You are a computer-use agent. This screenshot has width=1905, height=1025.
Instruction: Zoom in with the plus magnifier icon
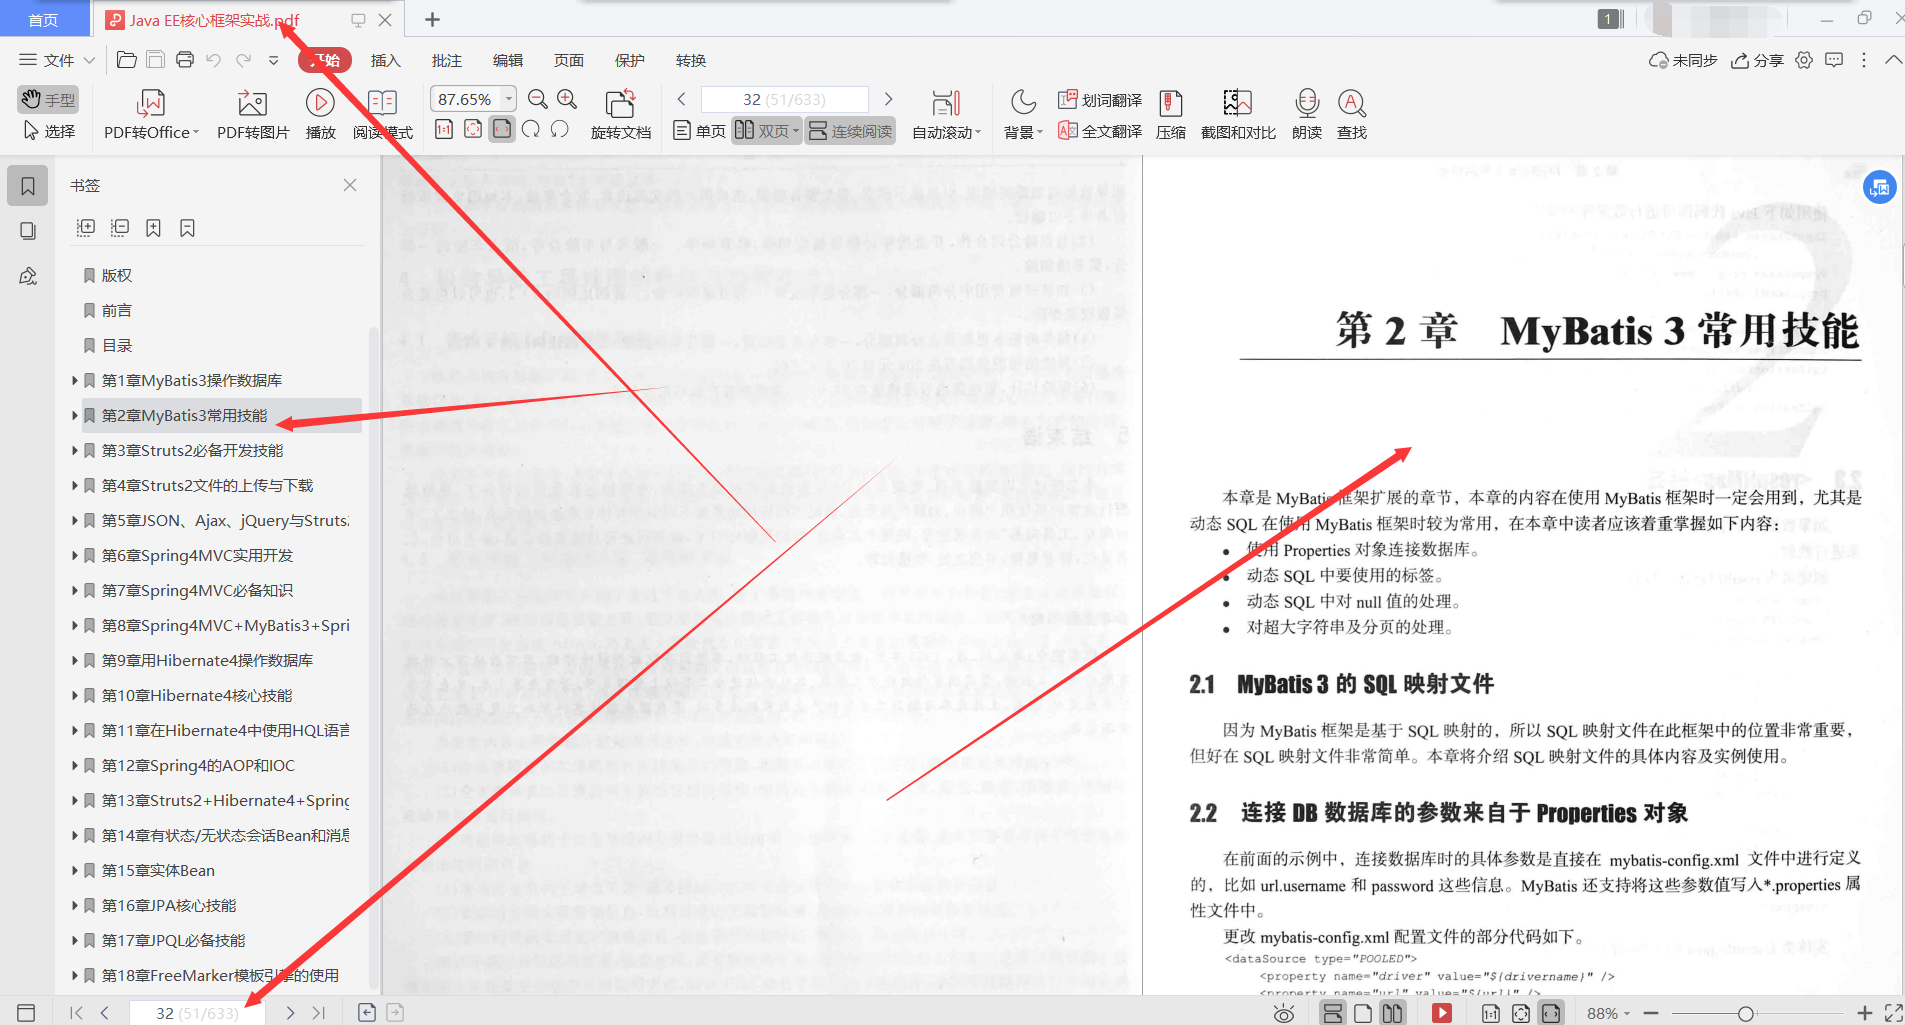click(x=567, y=99)
